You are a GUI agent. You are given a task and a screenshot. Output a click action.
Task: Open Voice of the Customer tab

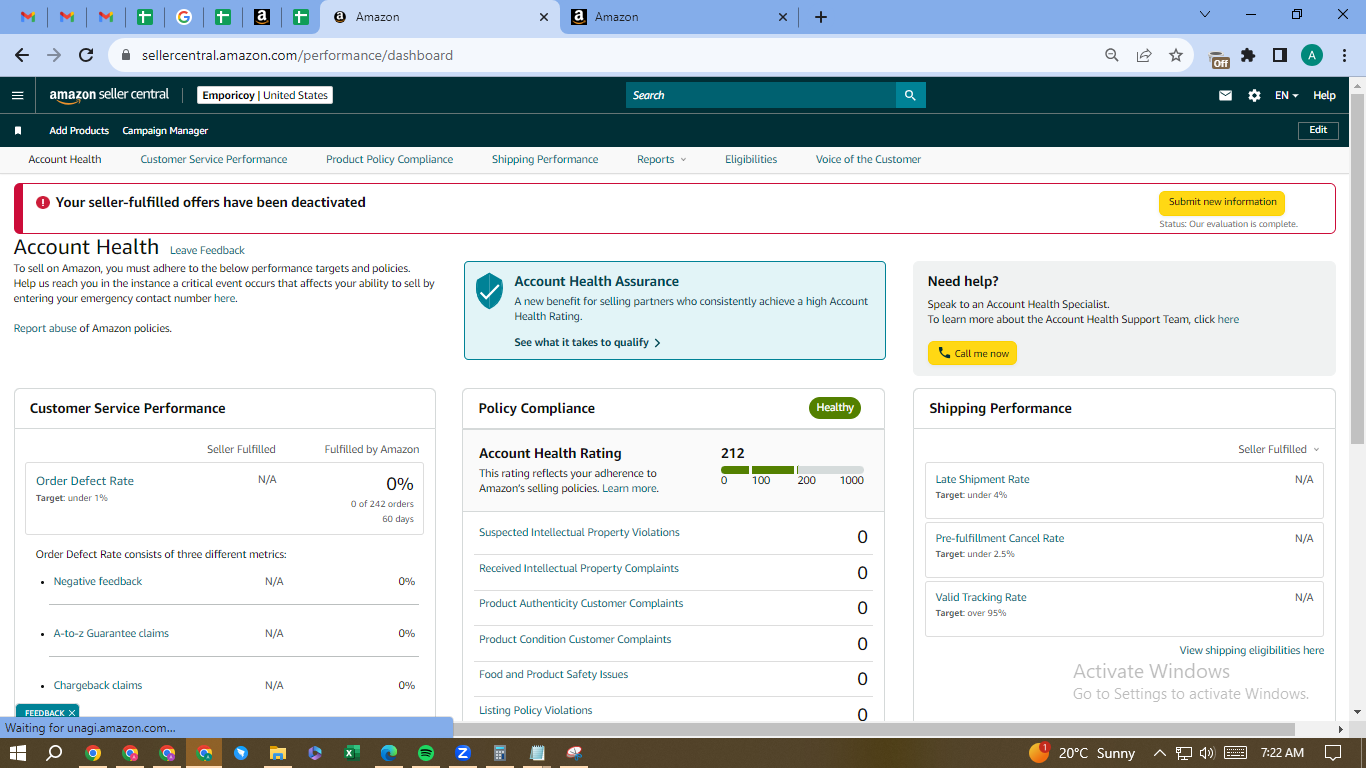coord(868,160)
